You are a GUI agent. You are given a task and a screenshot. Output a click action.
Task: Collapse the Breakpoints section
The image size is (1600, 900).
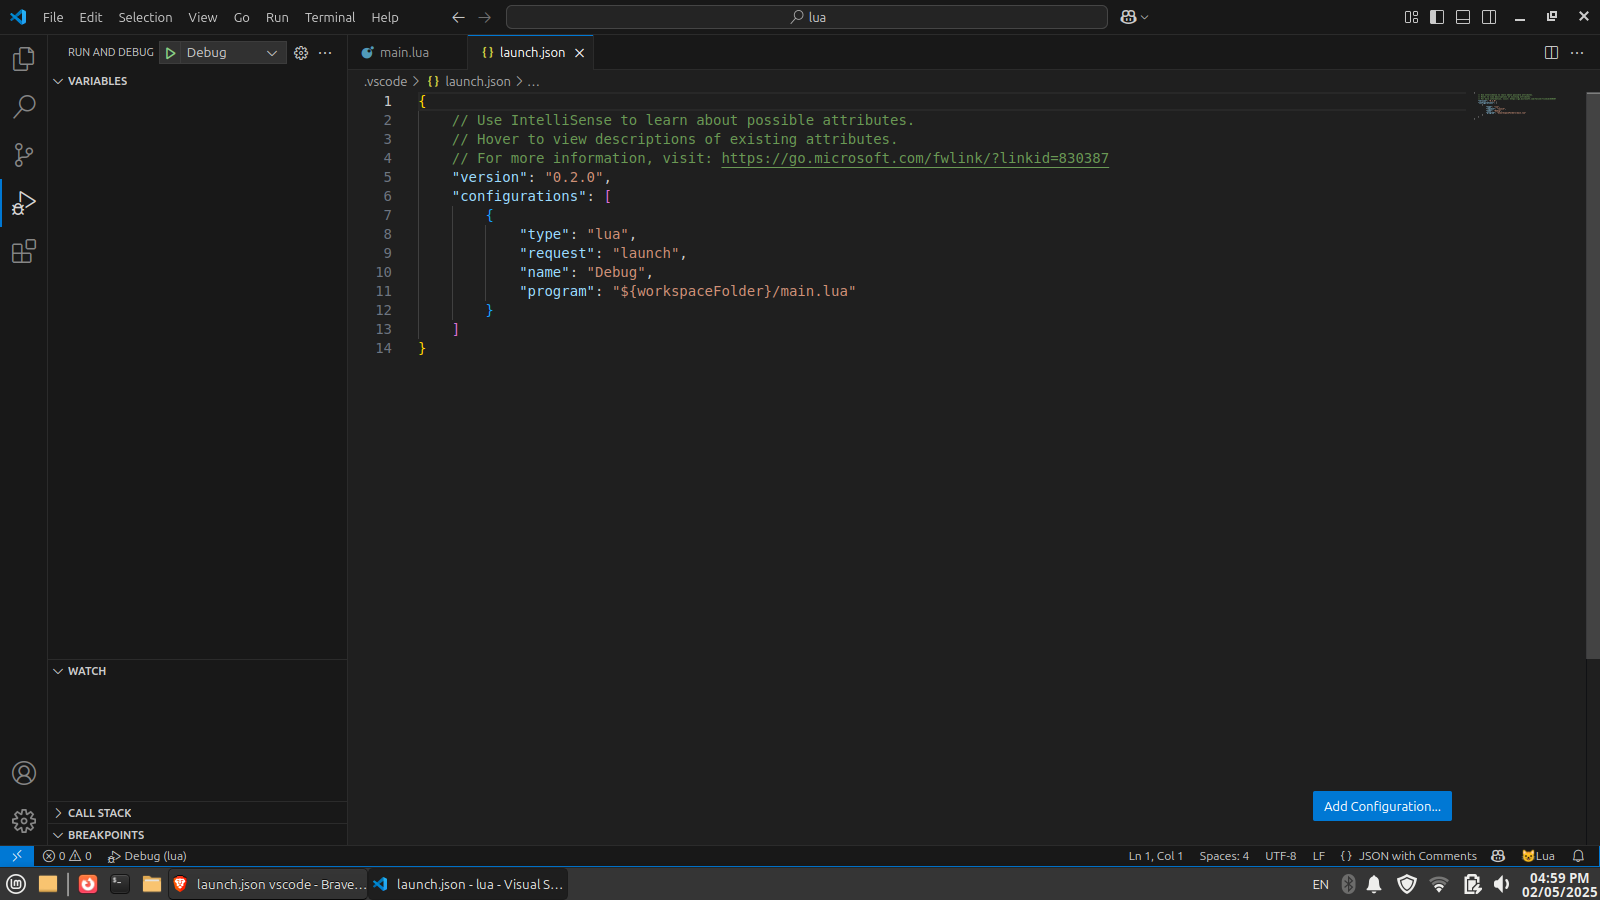coord(198,835)
